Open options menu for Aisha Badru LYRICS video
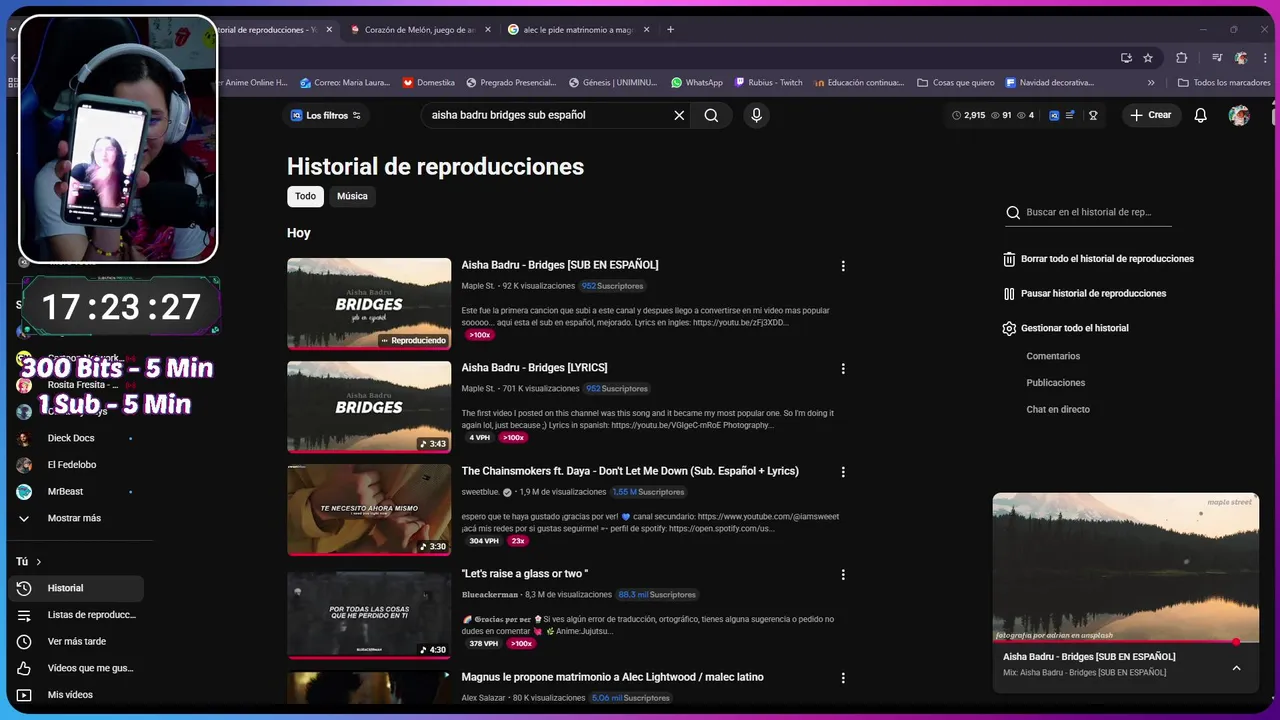1280x720 pixels. pos(843,368)
